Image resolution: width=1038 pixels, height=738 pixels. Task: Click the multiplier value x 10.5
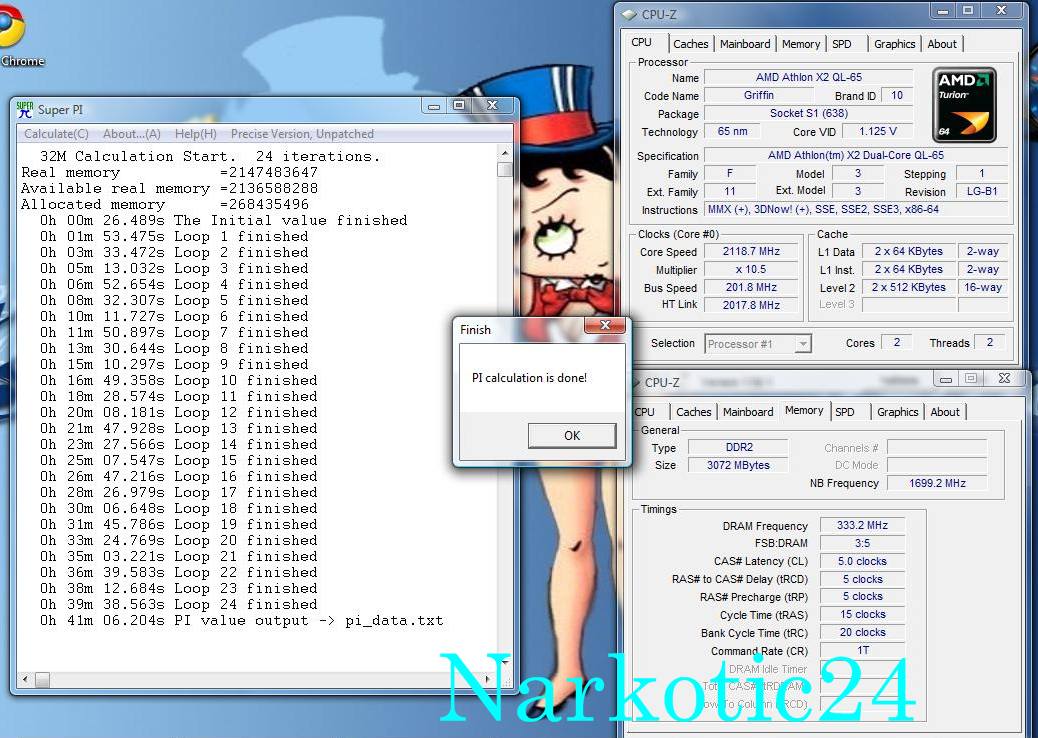click(x=751, y=269)
